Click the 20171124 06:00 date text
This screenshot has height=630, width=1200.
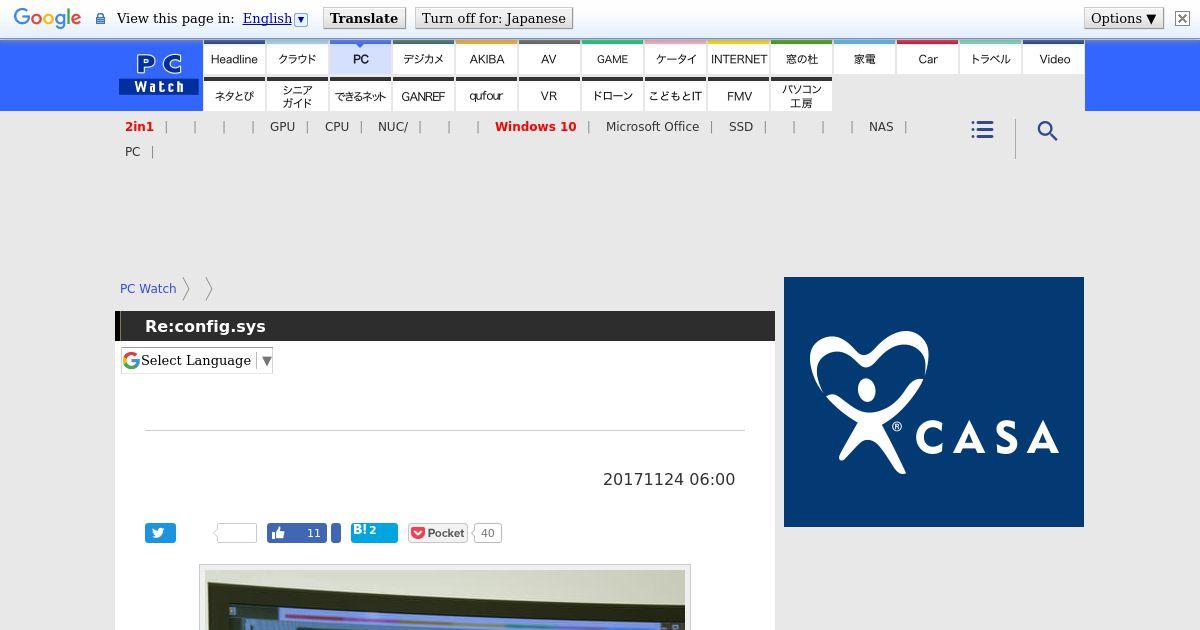pos(669,479)
